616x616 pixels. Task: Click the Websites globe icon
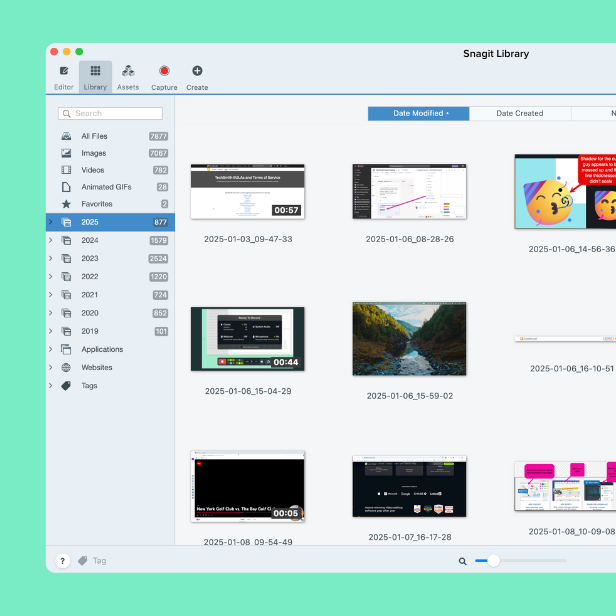(66, 367)
